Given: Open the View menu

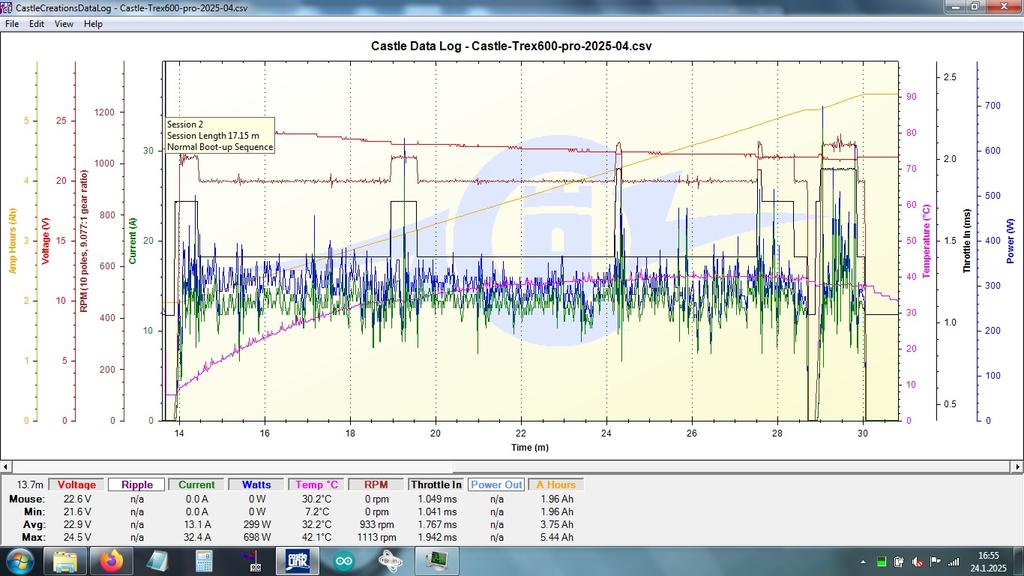Looking at the screenshot, I should tap(63, 23).
